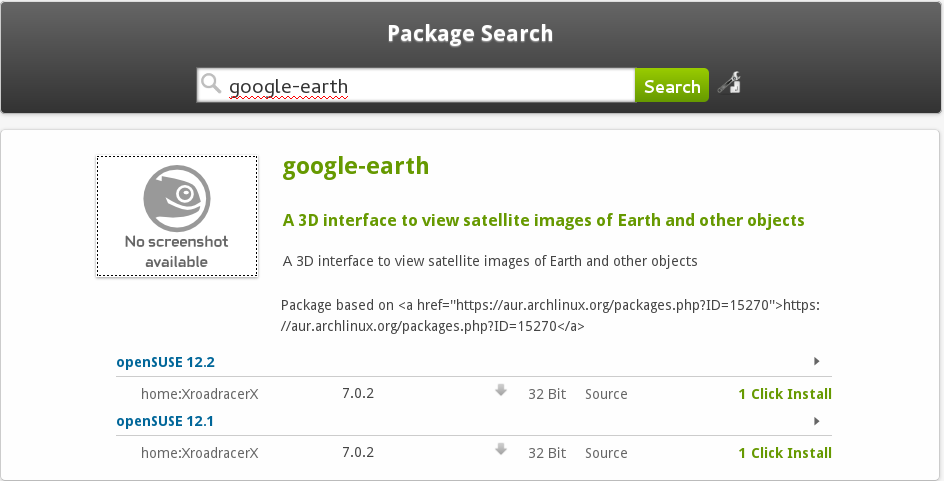Open the wrench search settings icon
The height and width of the screenshot is (481, 944).
tap(729, 84)
